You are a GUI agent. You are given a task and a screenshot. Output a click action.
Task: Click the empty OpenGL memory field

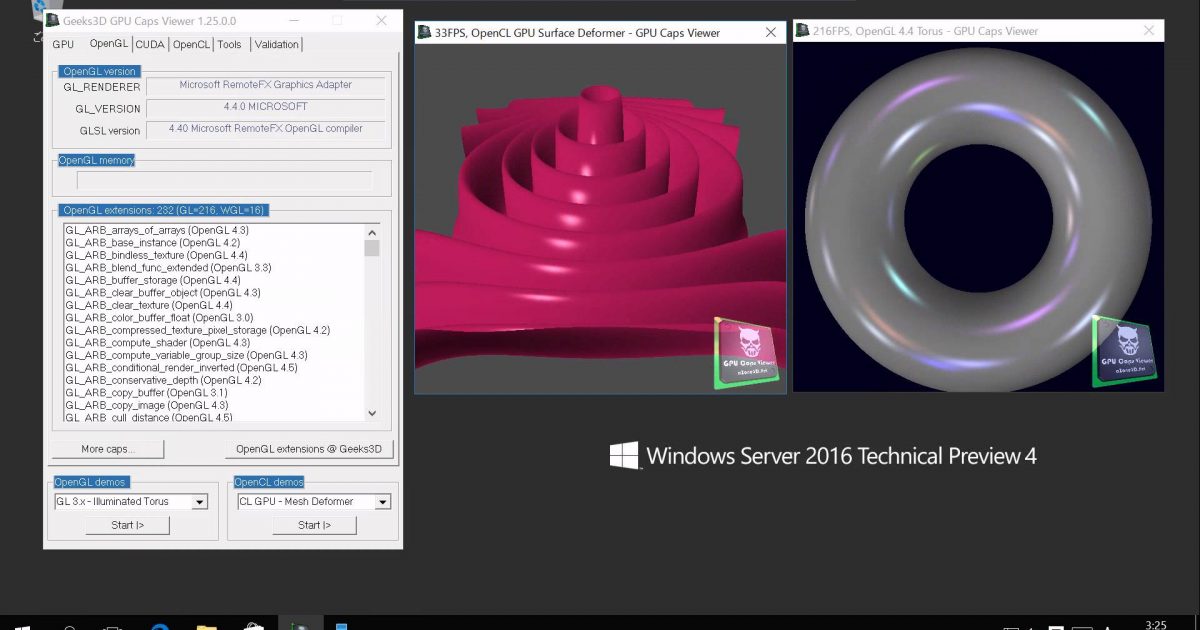pos(224,181)
